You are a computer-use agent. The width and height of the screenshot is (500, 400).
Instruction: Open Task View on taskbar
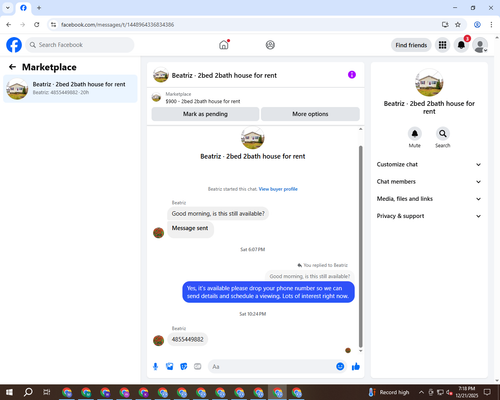click(x=47, y=392)
